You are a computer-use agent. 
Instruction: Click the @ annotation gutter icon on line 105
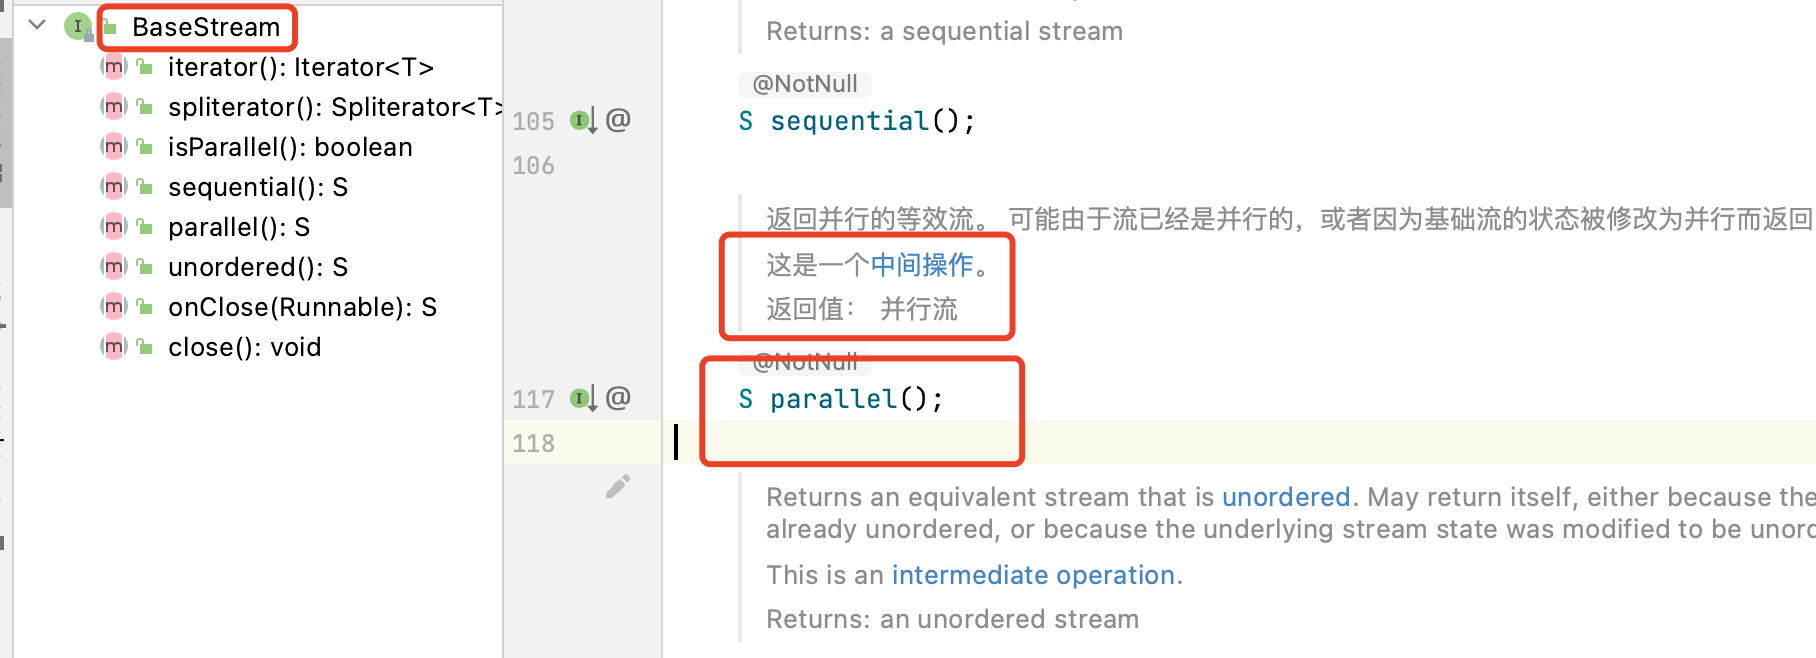tap(618, 120)
